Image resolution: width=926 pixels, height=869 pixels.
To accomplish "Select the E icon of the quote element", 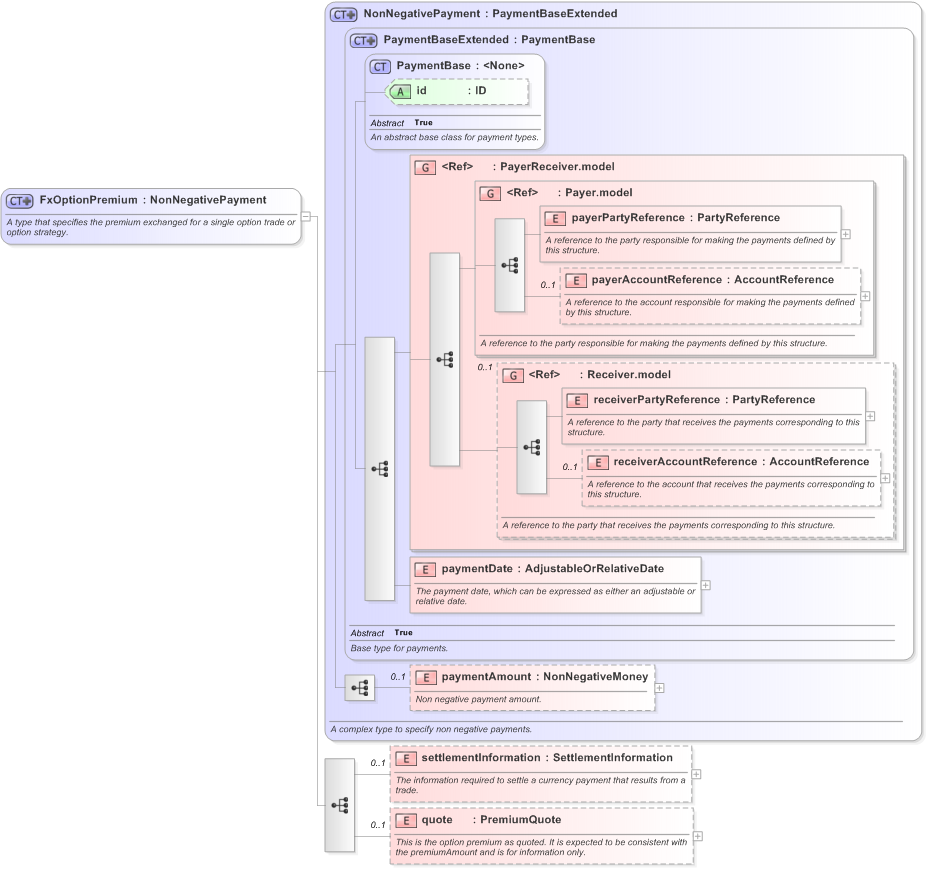I will tap(406, 820).
